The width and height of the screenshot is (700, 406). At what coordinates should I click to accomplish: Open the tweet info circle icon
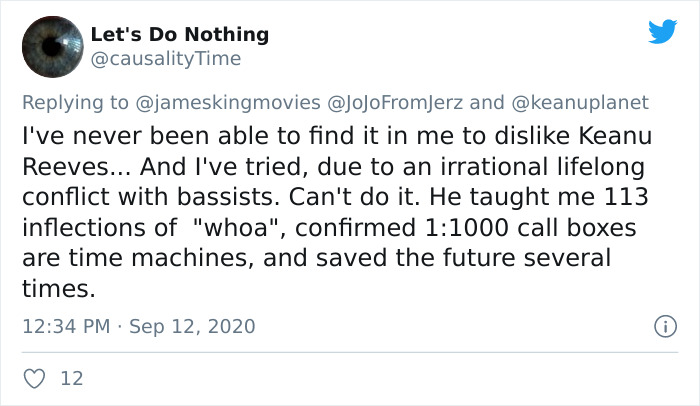[660, 326]
